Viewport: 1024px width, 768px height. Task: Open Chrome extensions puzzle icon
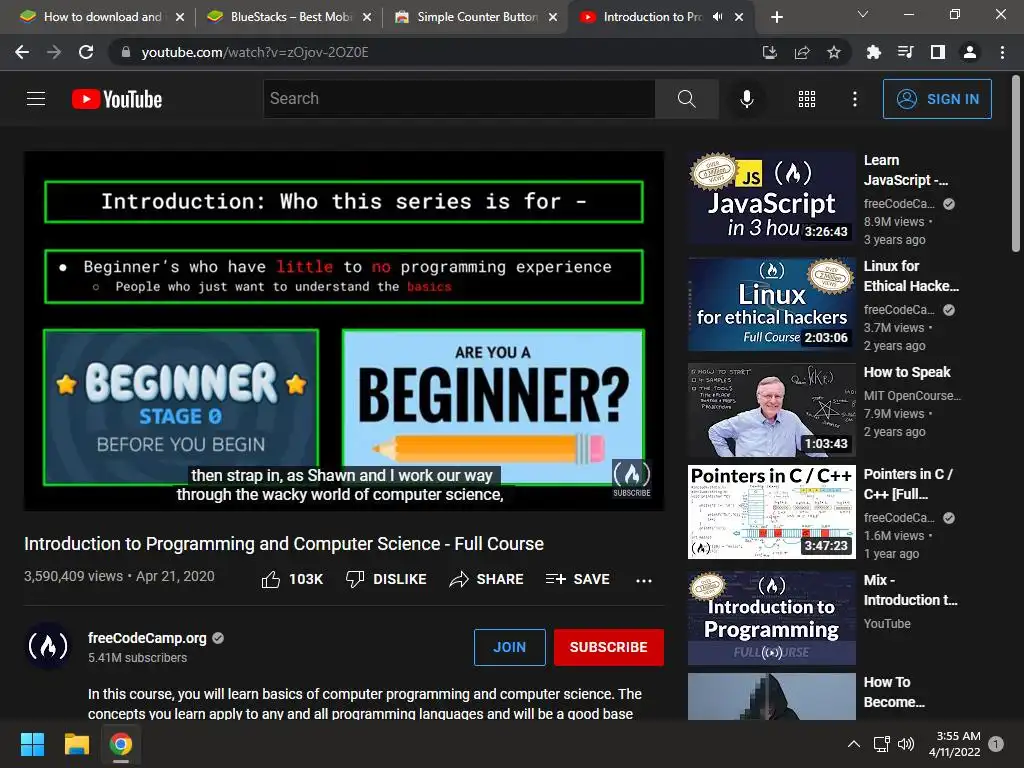click(x=873, y=52)
